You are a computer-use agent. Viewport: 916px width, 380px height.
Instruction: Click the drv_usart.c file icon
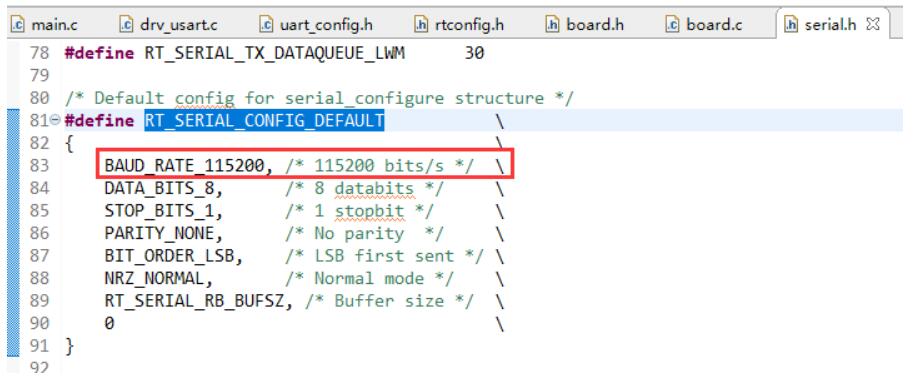click(x=126, y=25)
